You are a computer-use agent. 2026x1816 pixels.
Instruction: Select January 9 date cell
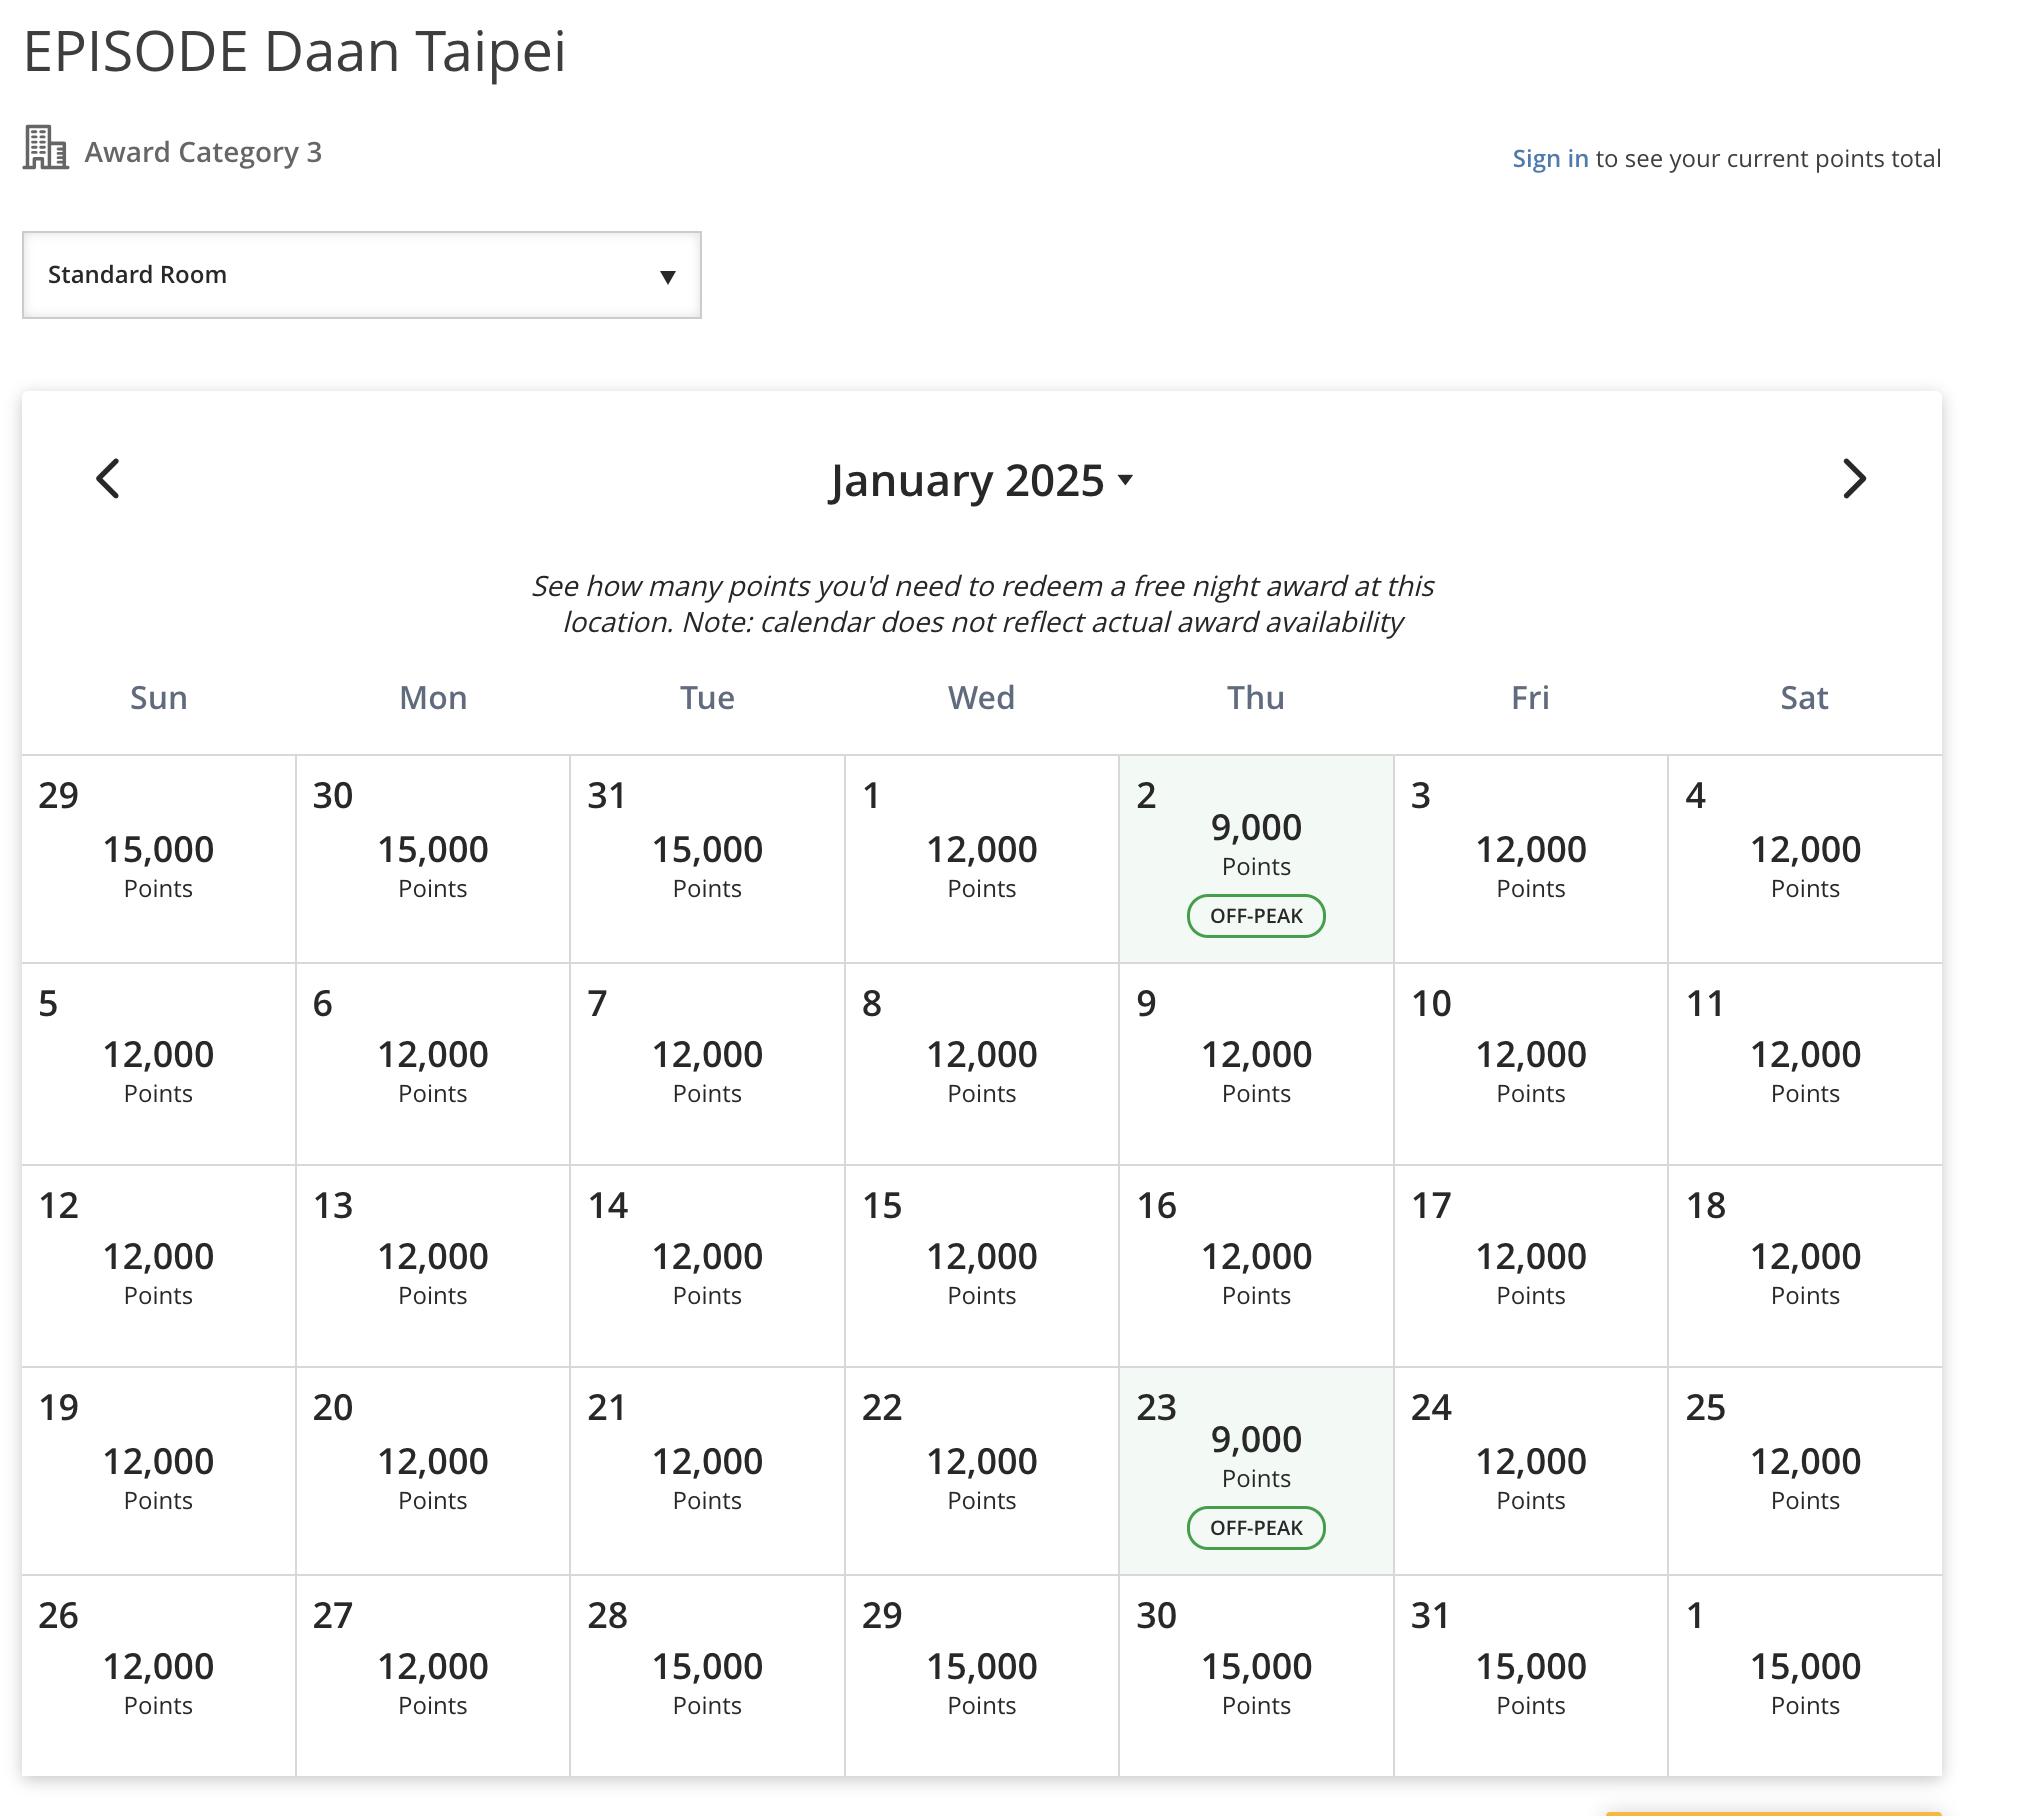[1256, 1064]
